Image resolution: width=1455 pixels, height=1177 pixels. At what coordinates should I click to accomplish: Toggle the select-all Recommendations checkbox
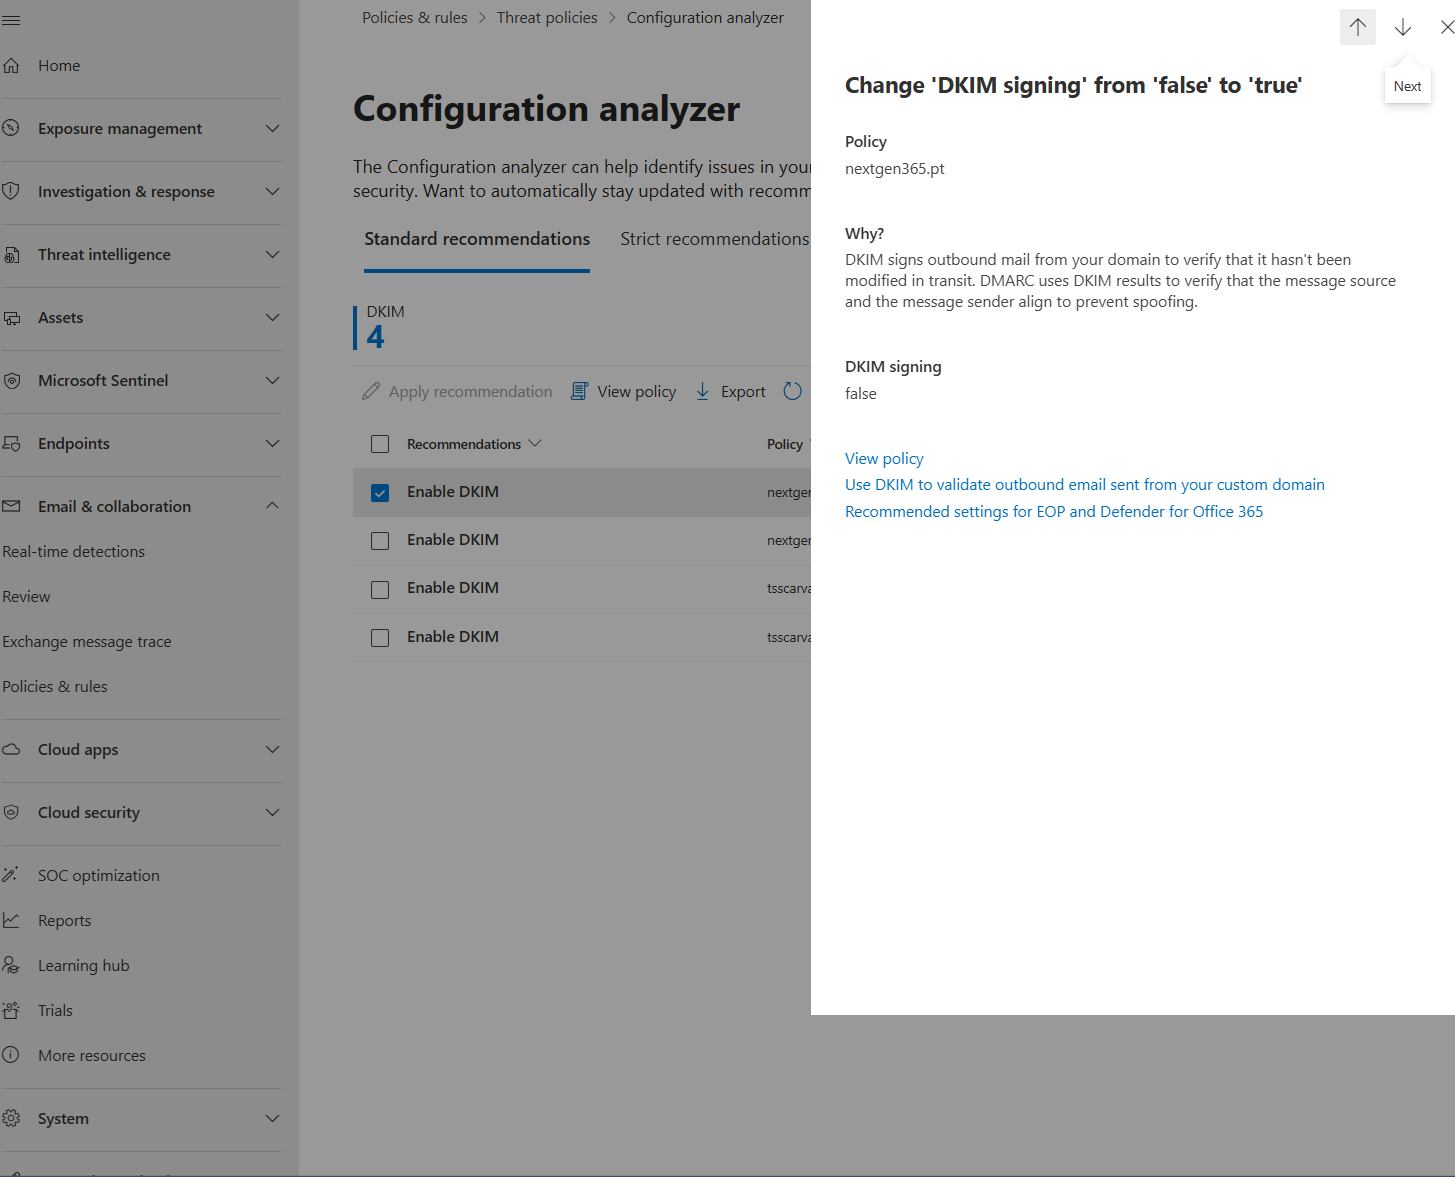(380, 444)
